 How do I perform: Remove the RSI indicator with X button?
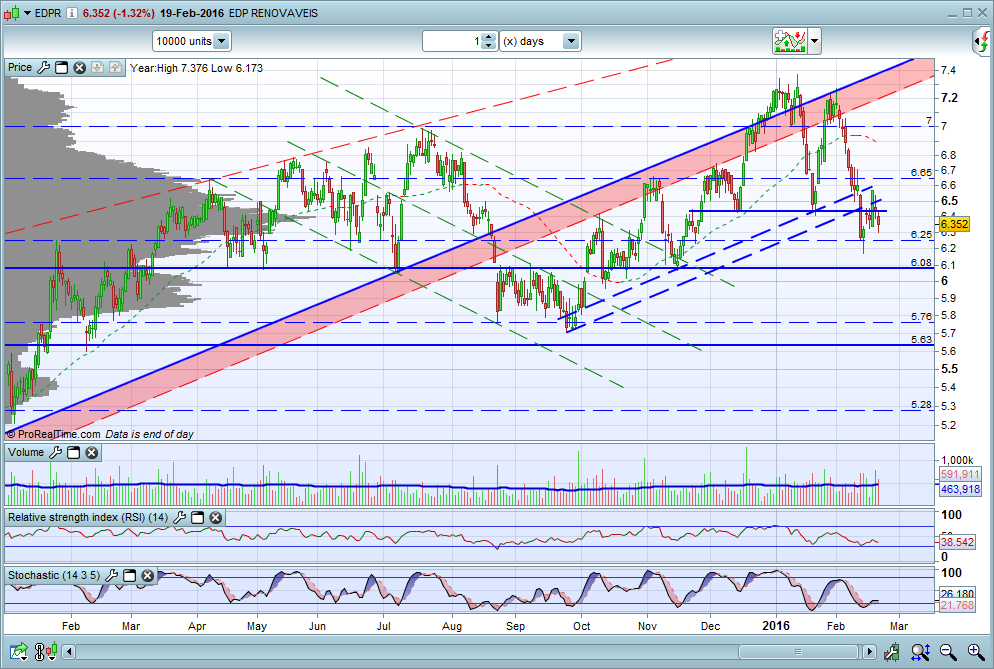(216, 517)
